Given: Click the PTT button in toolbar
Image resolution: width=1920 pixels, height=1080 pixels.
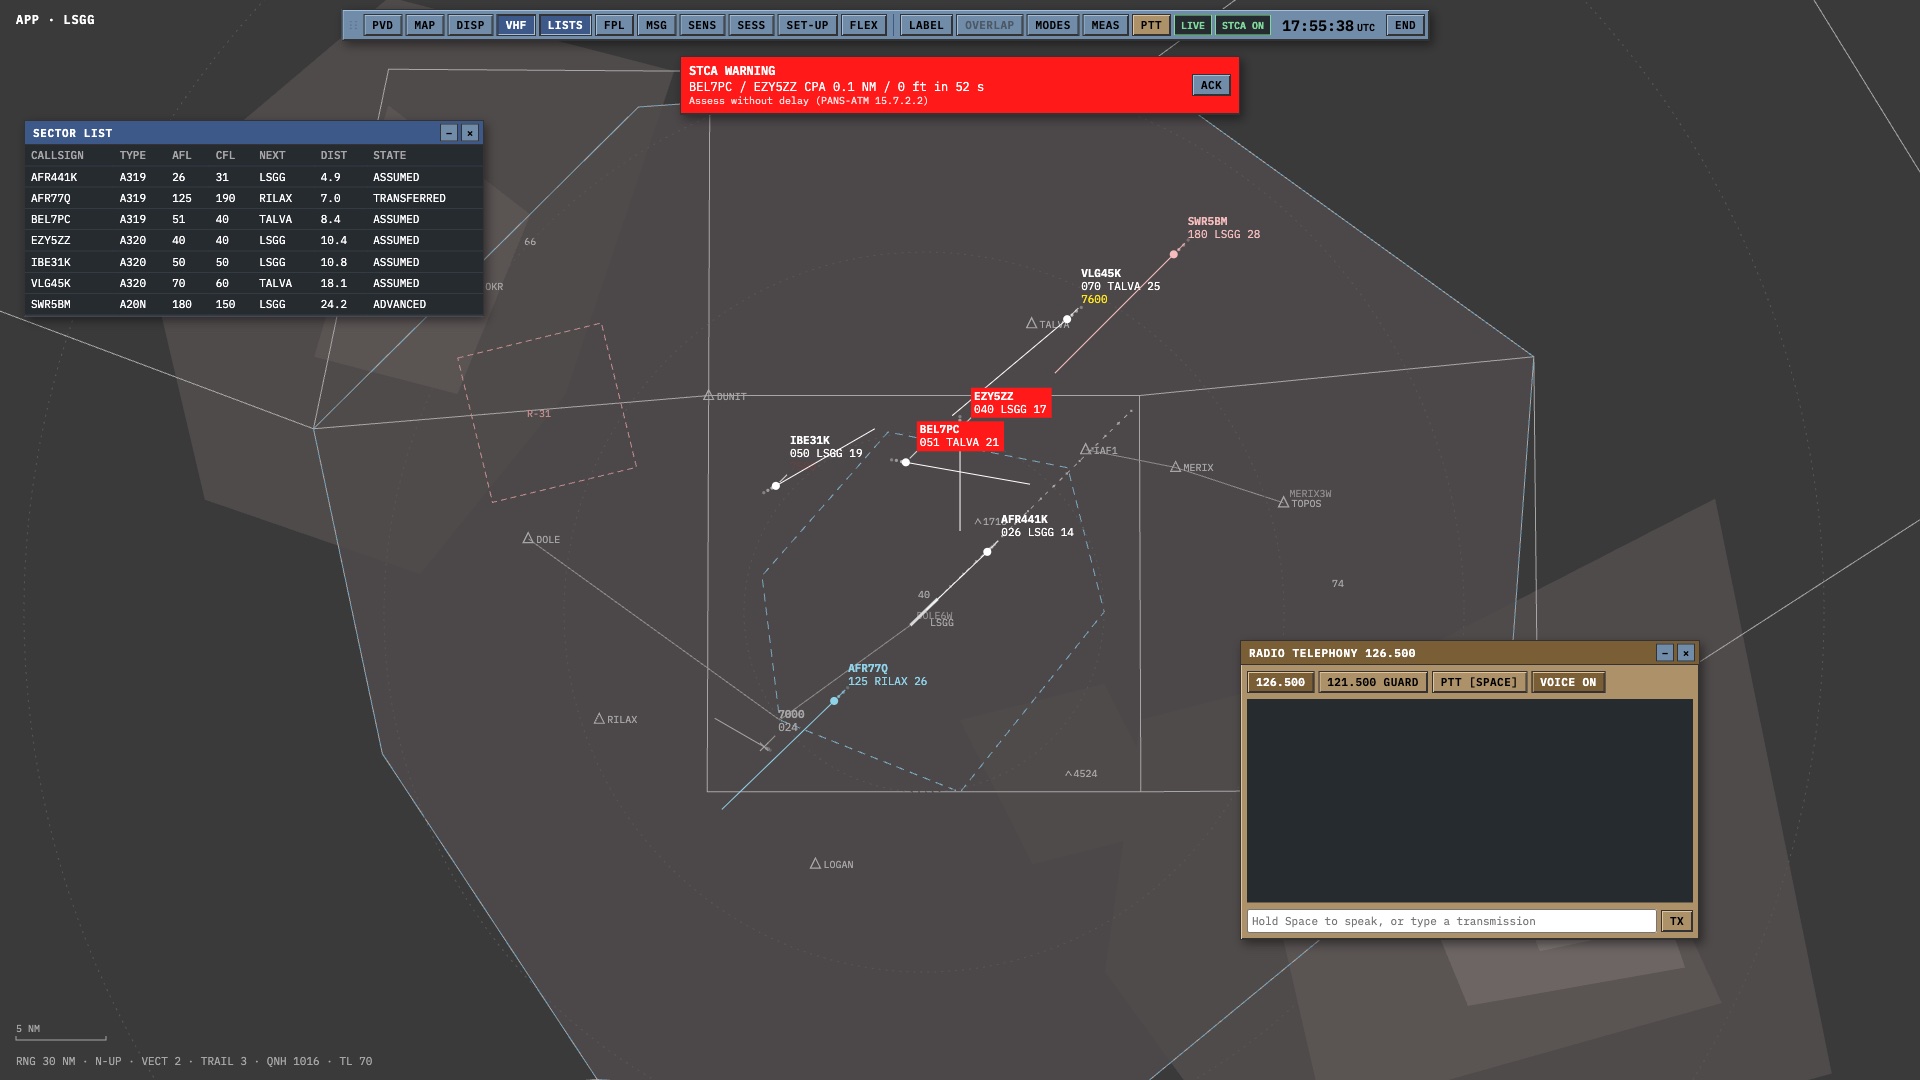Looking at the screenshot, I should tap(1151, 25).
